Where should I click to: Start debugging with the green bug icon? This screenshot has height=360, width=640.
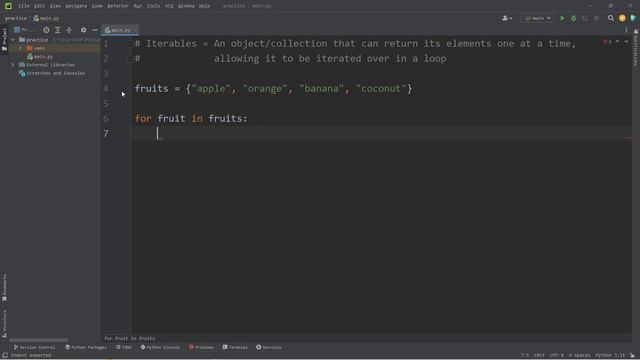pyautogui.click(x=573, y=18)
